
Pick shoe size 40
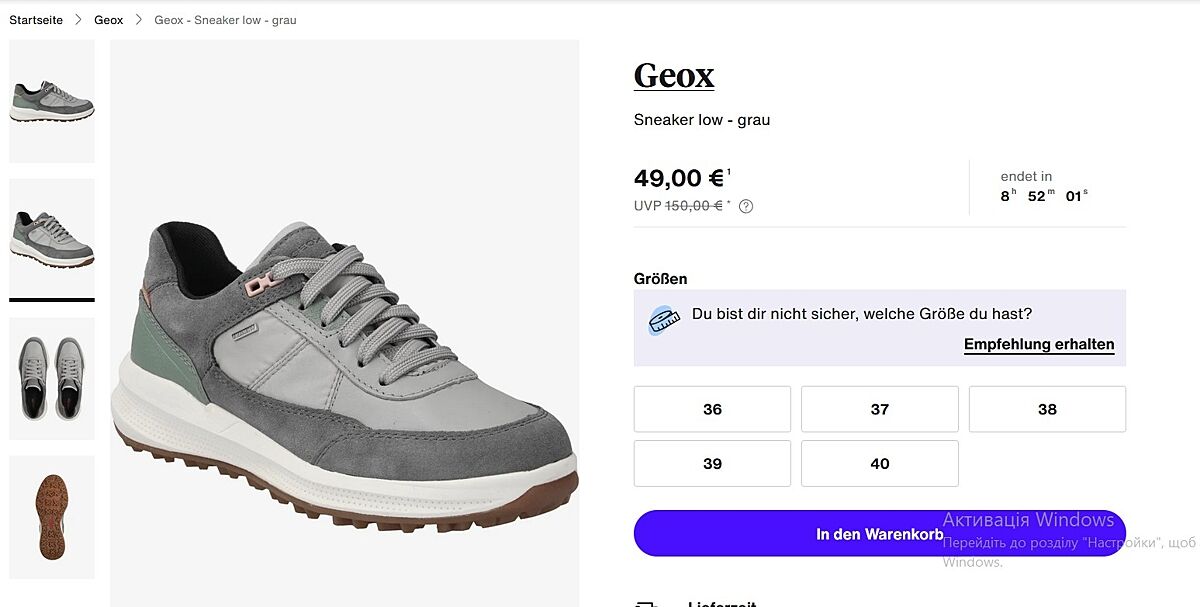click(x=880, y=464)
